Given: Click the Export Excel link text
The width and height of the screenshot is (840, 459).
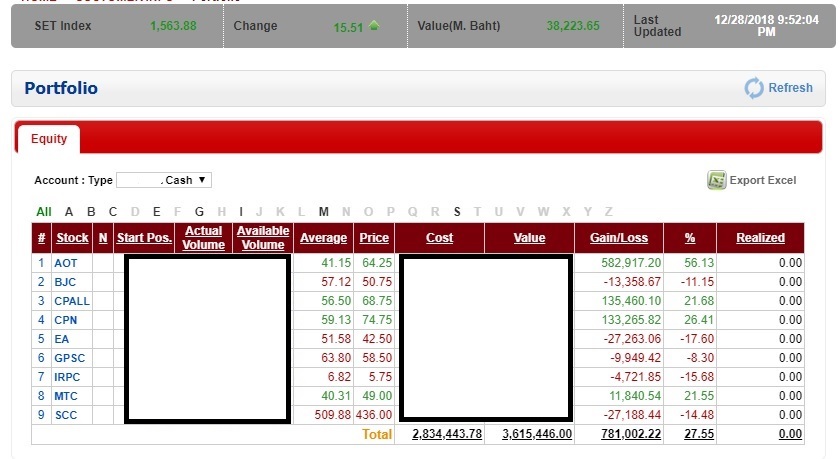Looking at the screenshot, I should 763,180.
